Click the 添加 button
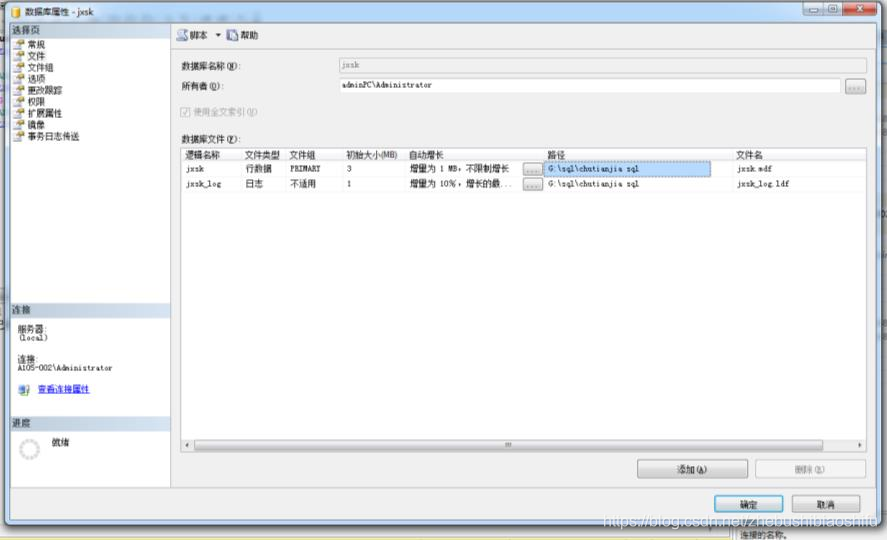This screenshot has height=540, width=887. tap(692, 469)
